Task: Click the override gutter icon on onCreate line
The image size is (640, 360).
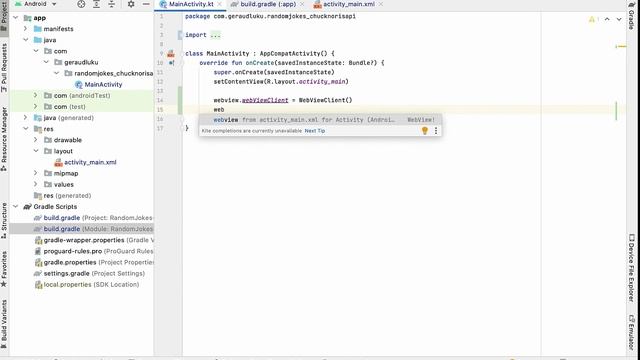Action: (x=171, y=63)
